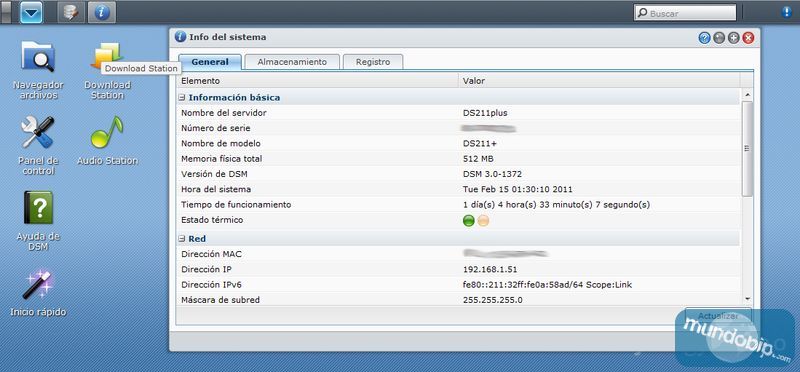800x372 pixels.
Task: Select the Nombre del servidor row
Action: (458, 113)
